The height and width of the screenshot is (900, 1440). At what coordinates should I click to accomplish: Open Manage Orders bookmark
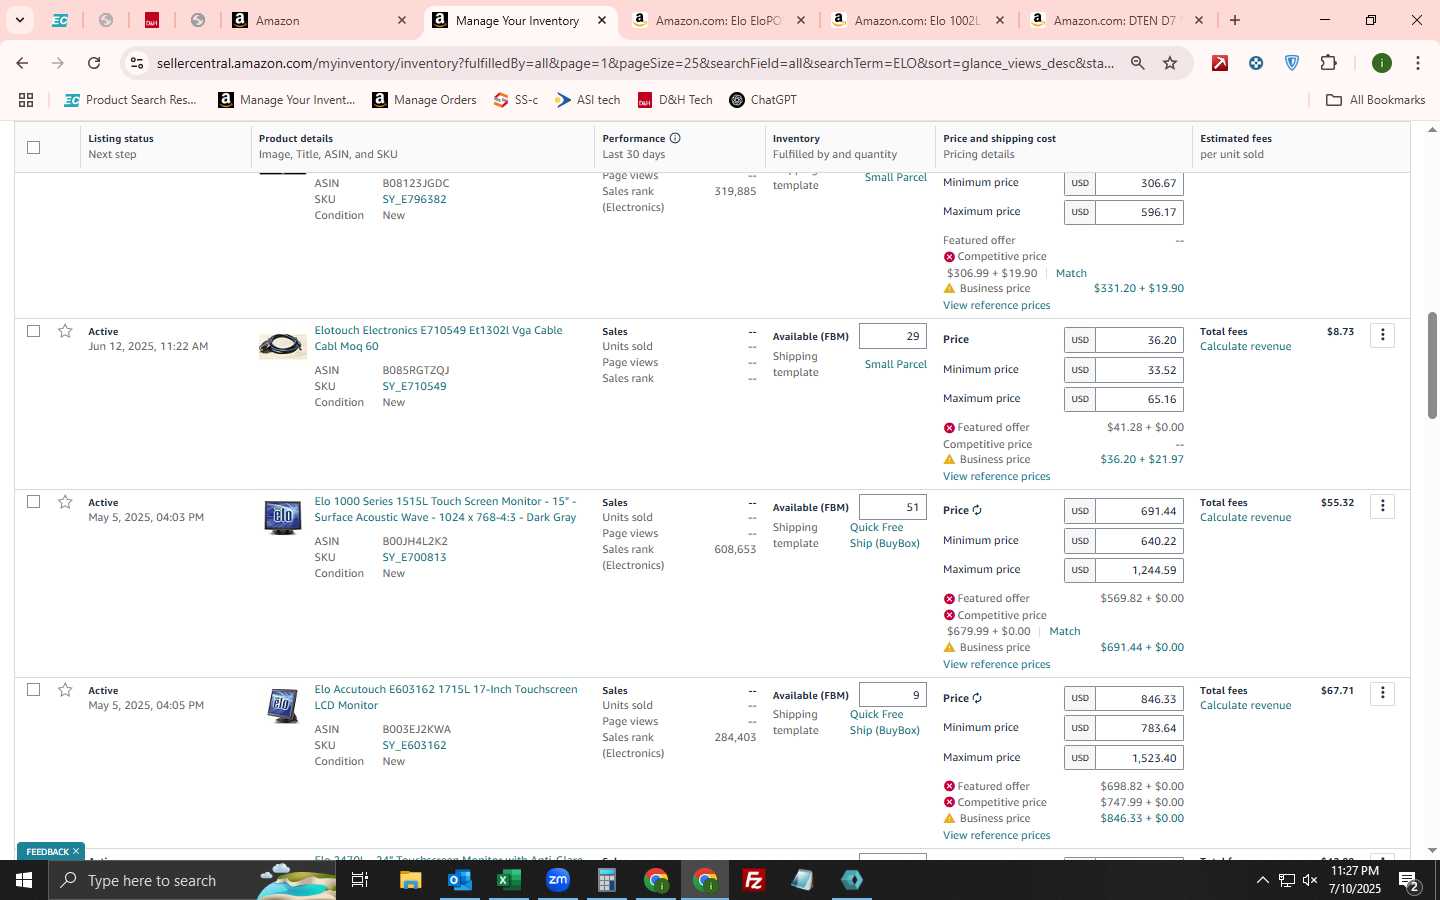pos(424,100)
